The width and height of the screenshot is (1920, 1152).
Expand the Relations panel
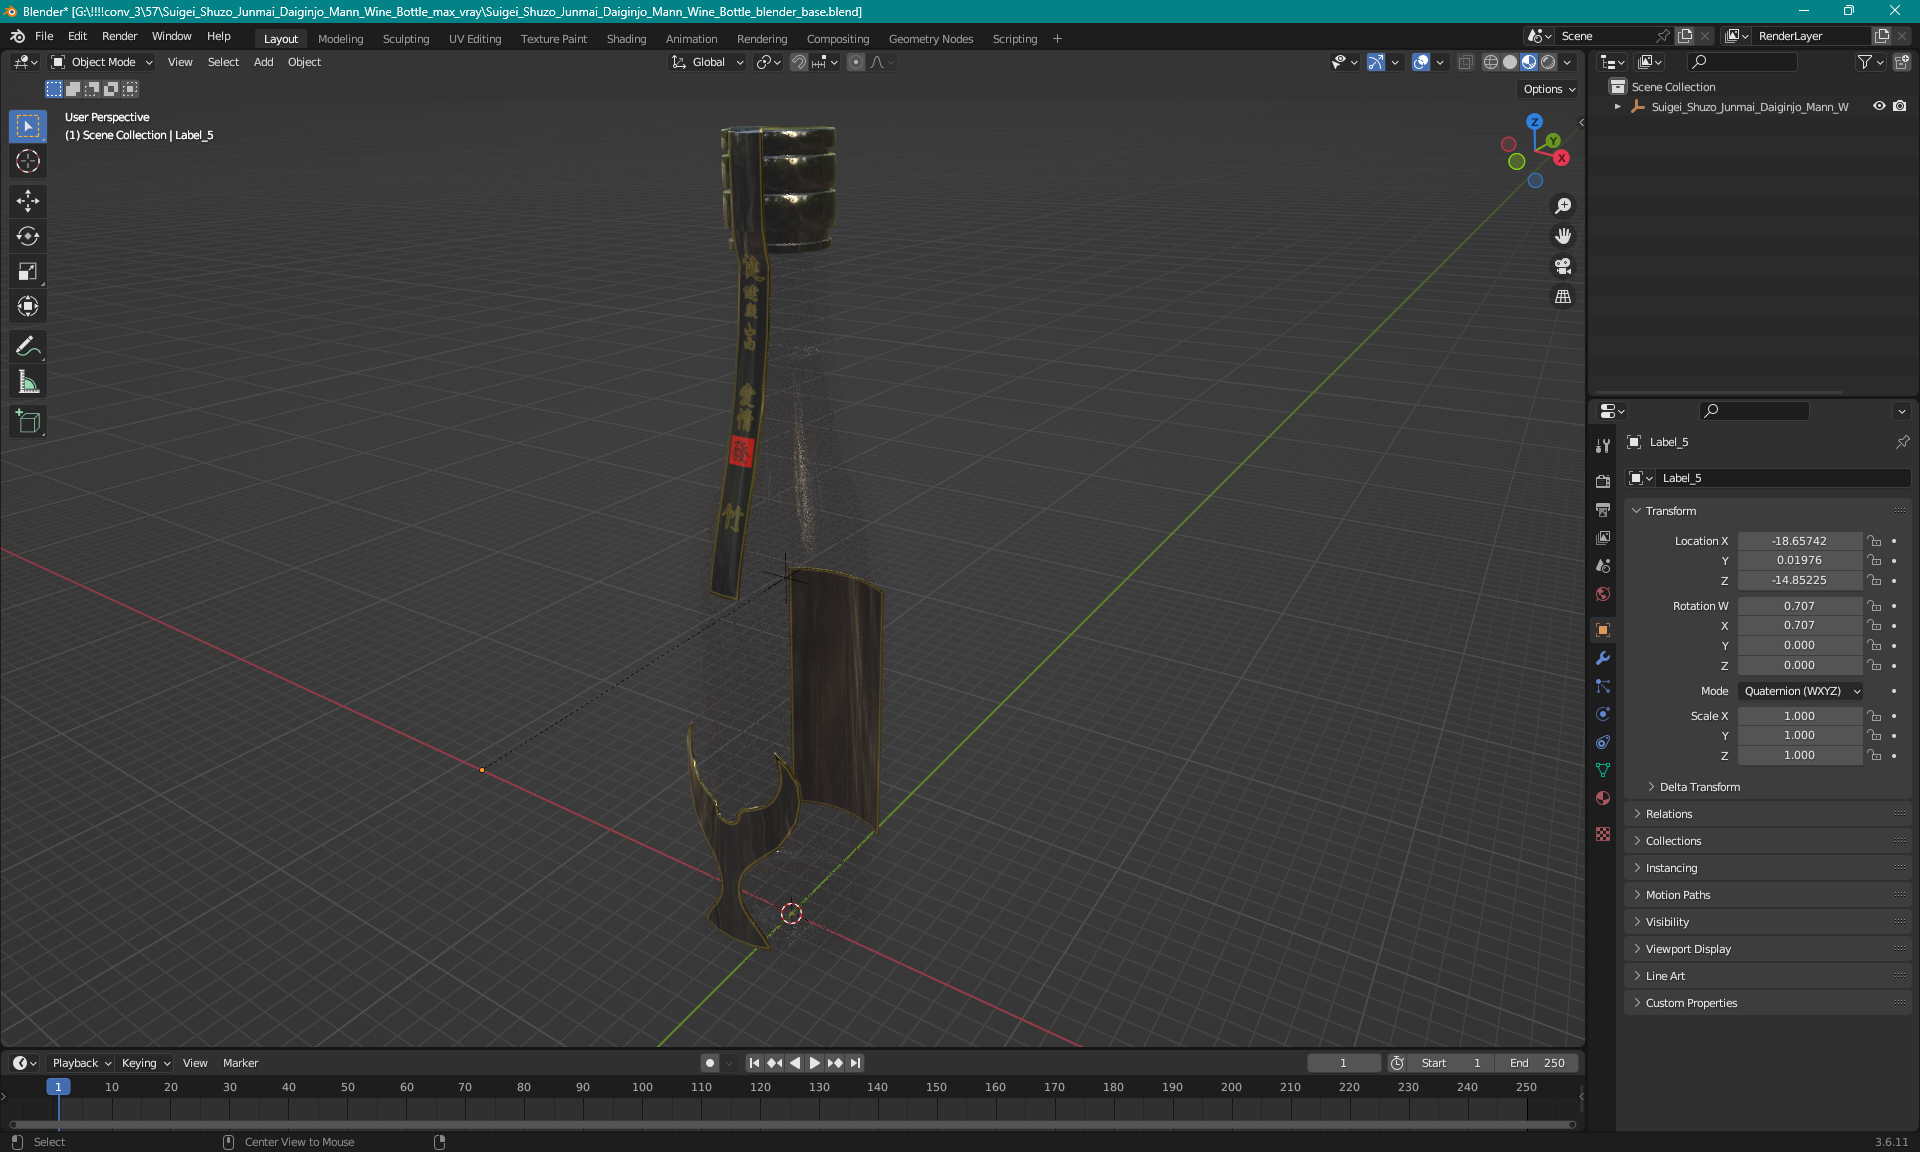click(1668, 814)
